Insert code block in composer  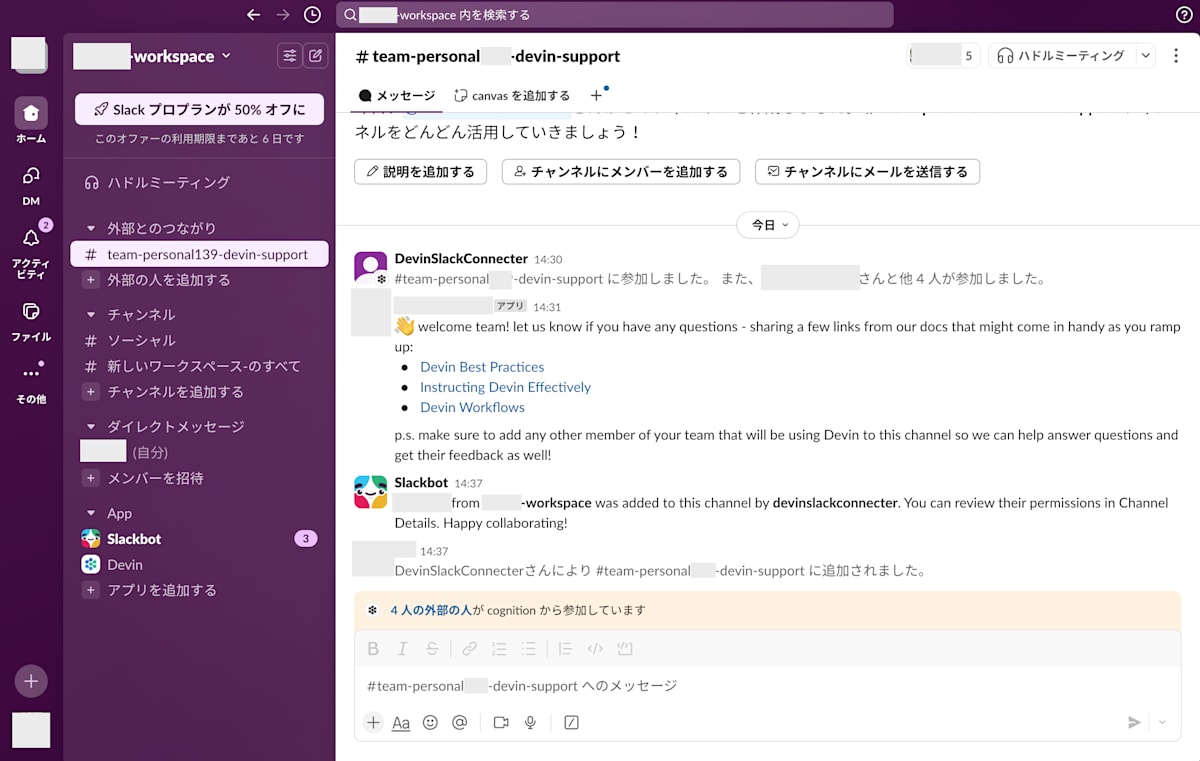[x=625, y=648]
